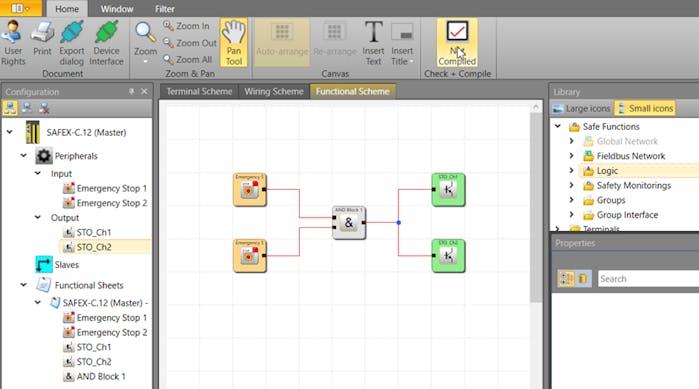699x389 pixels.
Task: Switch library view to Large icons
Action: pos(582,108)
